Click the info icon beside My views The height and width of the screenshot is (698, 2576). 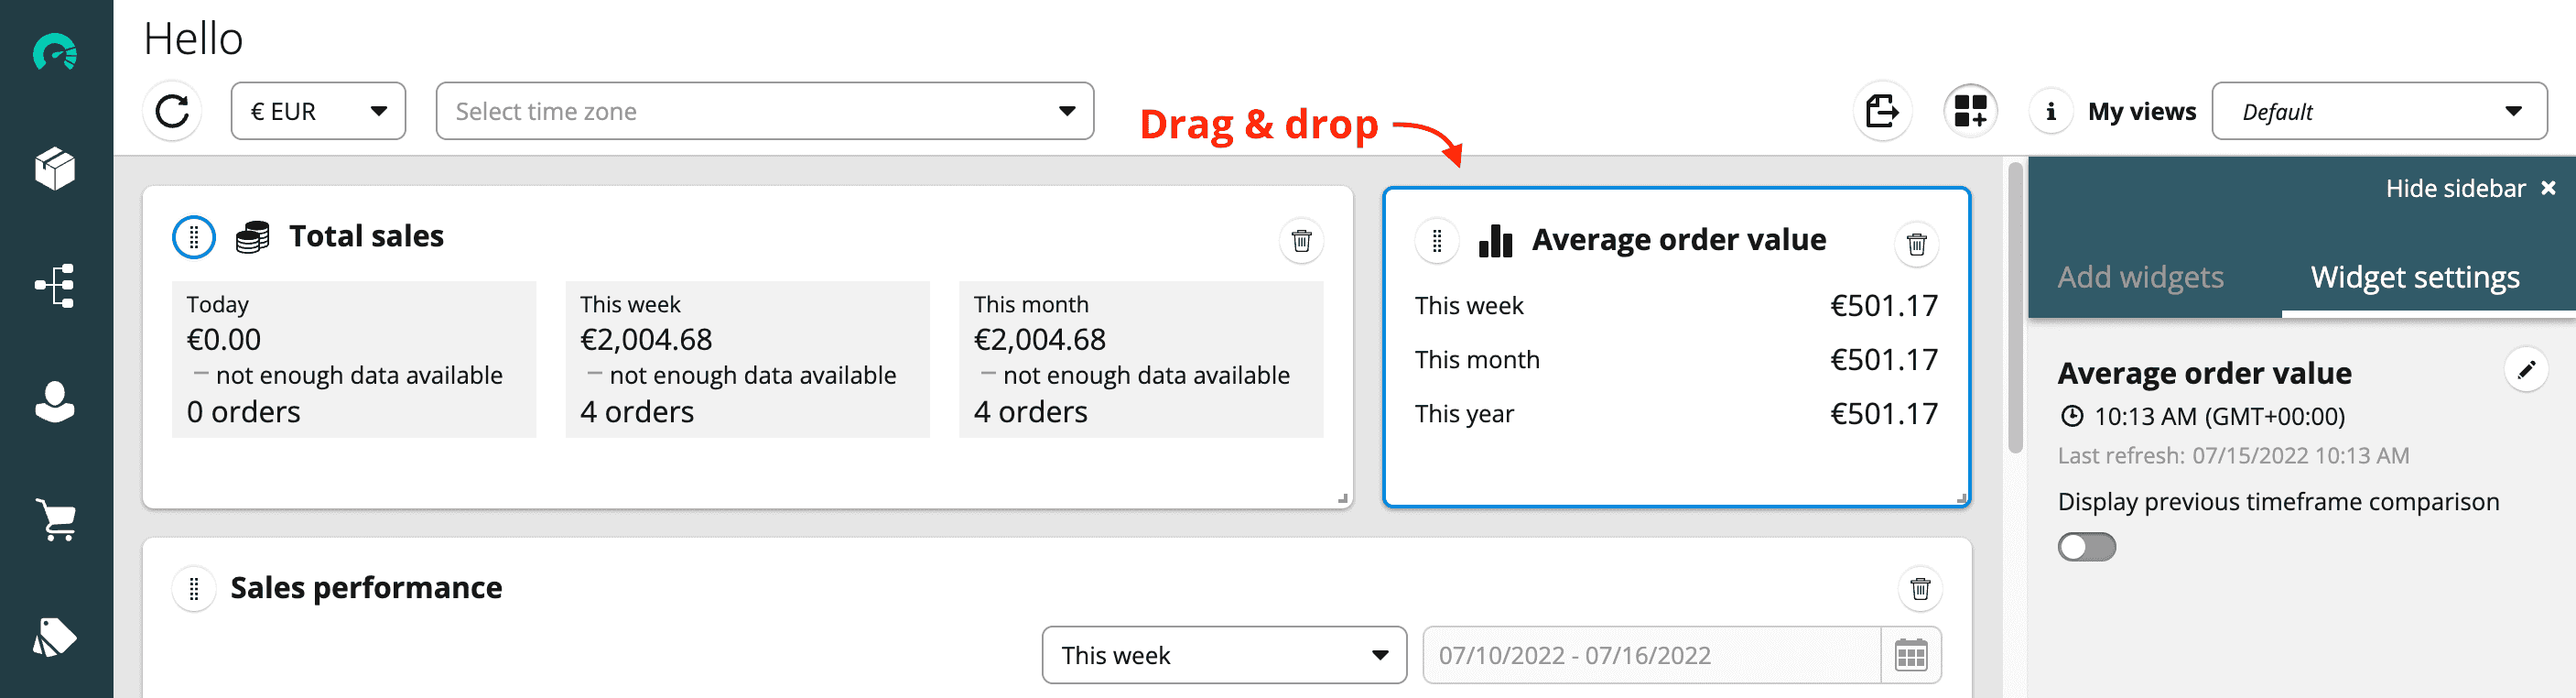[x=2050, y=111]
